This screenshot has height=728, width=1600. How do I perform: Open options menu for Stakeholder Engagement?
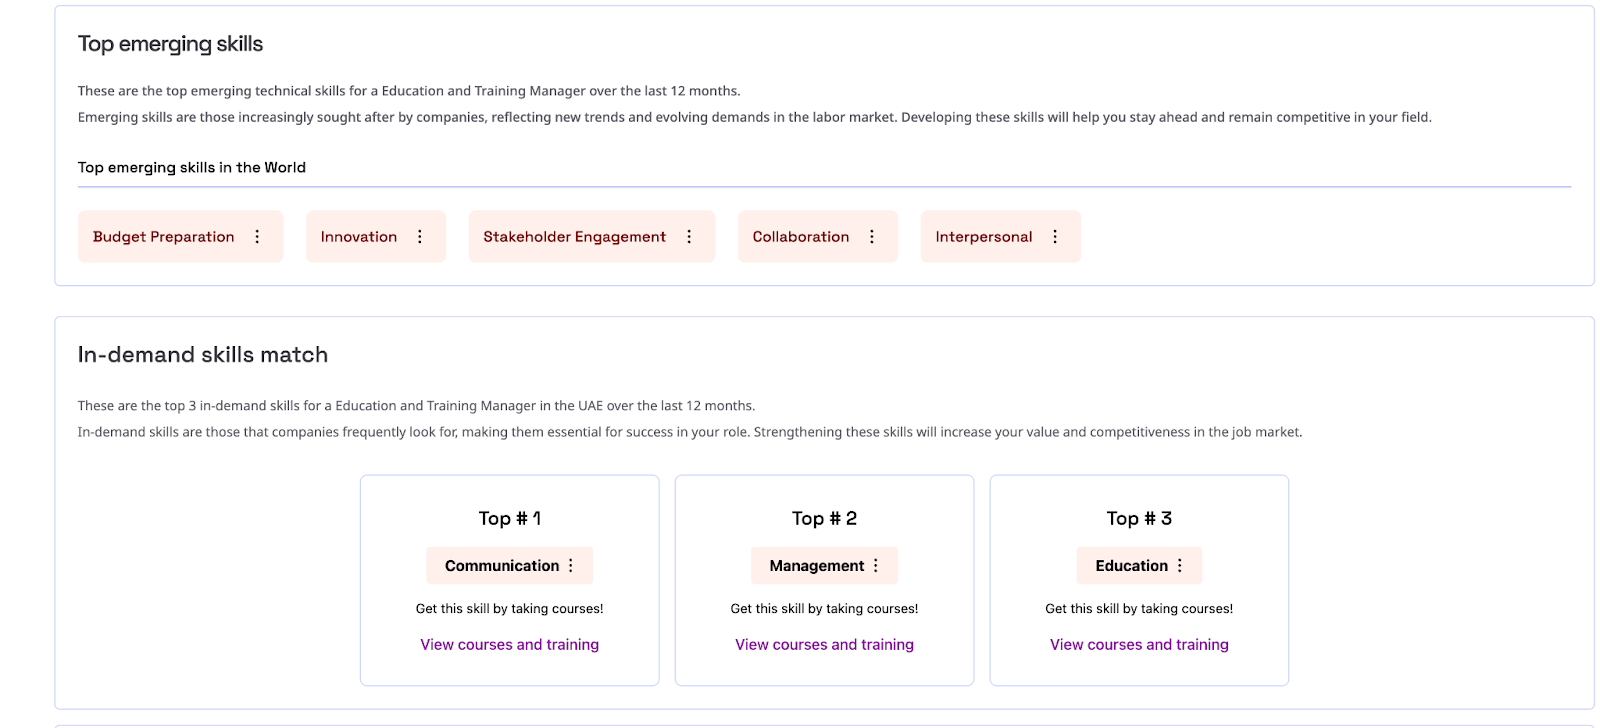[x=689, y=237]
